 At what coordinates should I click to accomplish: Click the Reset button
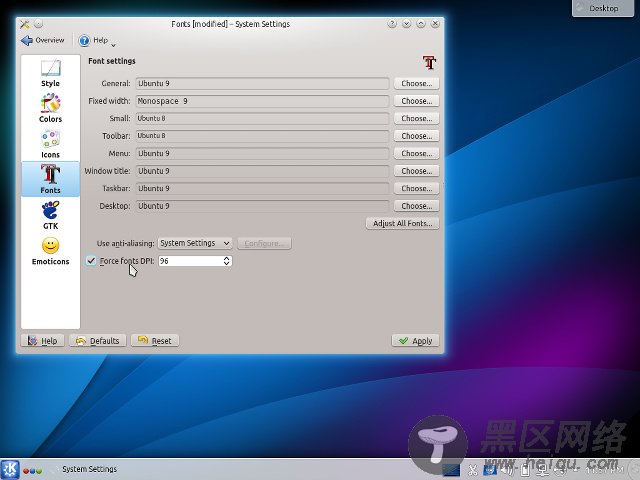click(x=155, y=341)
